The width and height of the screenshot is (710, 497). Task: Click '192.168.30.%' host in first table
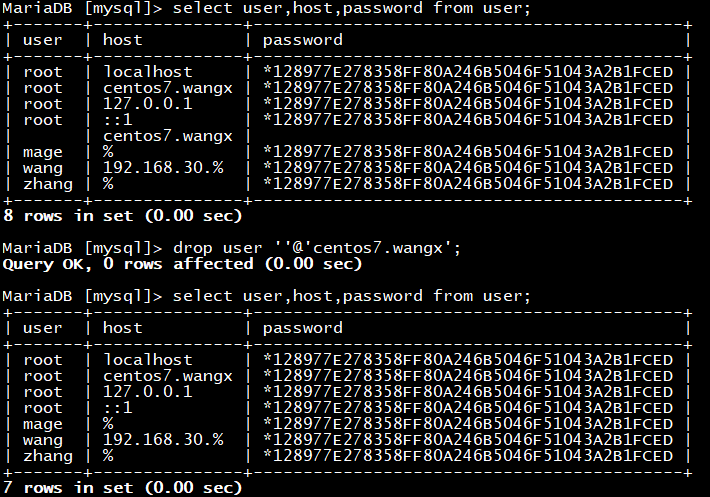pos(163,168)
